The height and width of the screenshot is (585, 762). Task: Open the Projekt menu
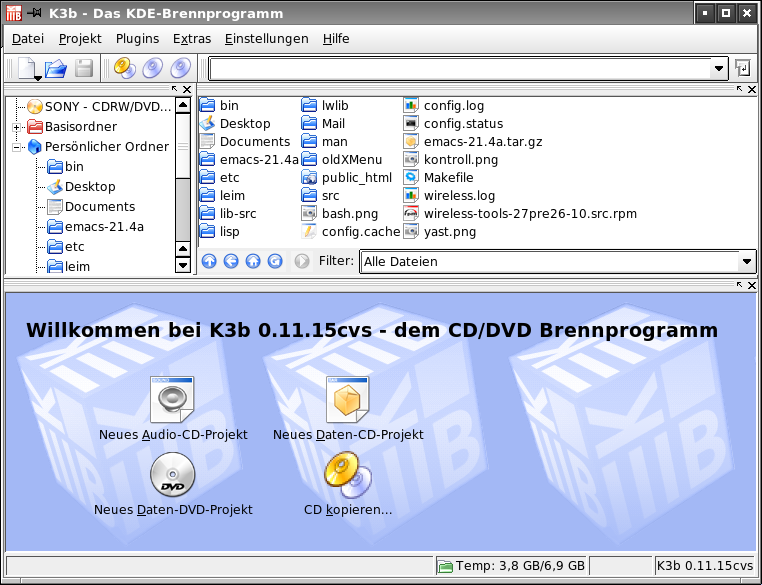pos(80,38)
